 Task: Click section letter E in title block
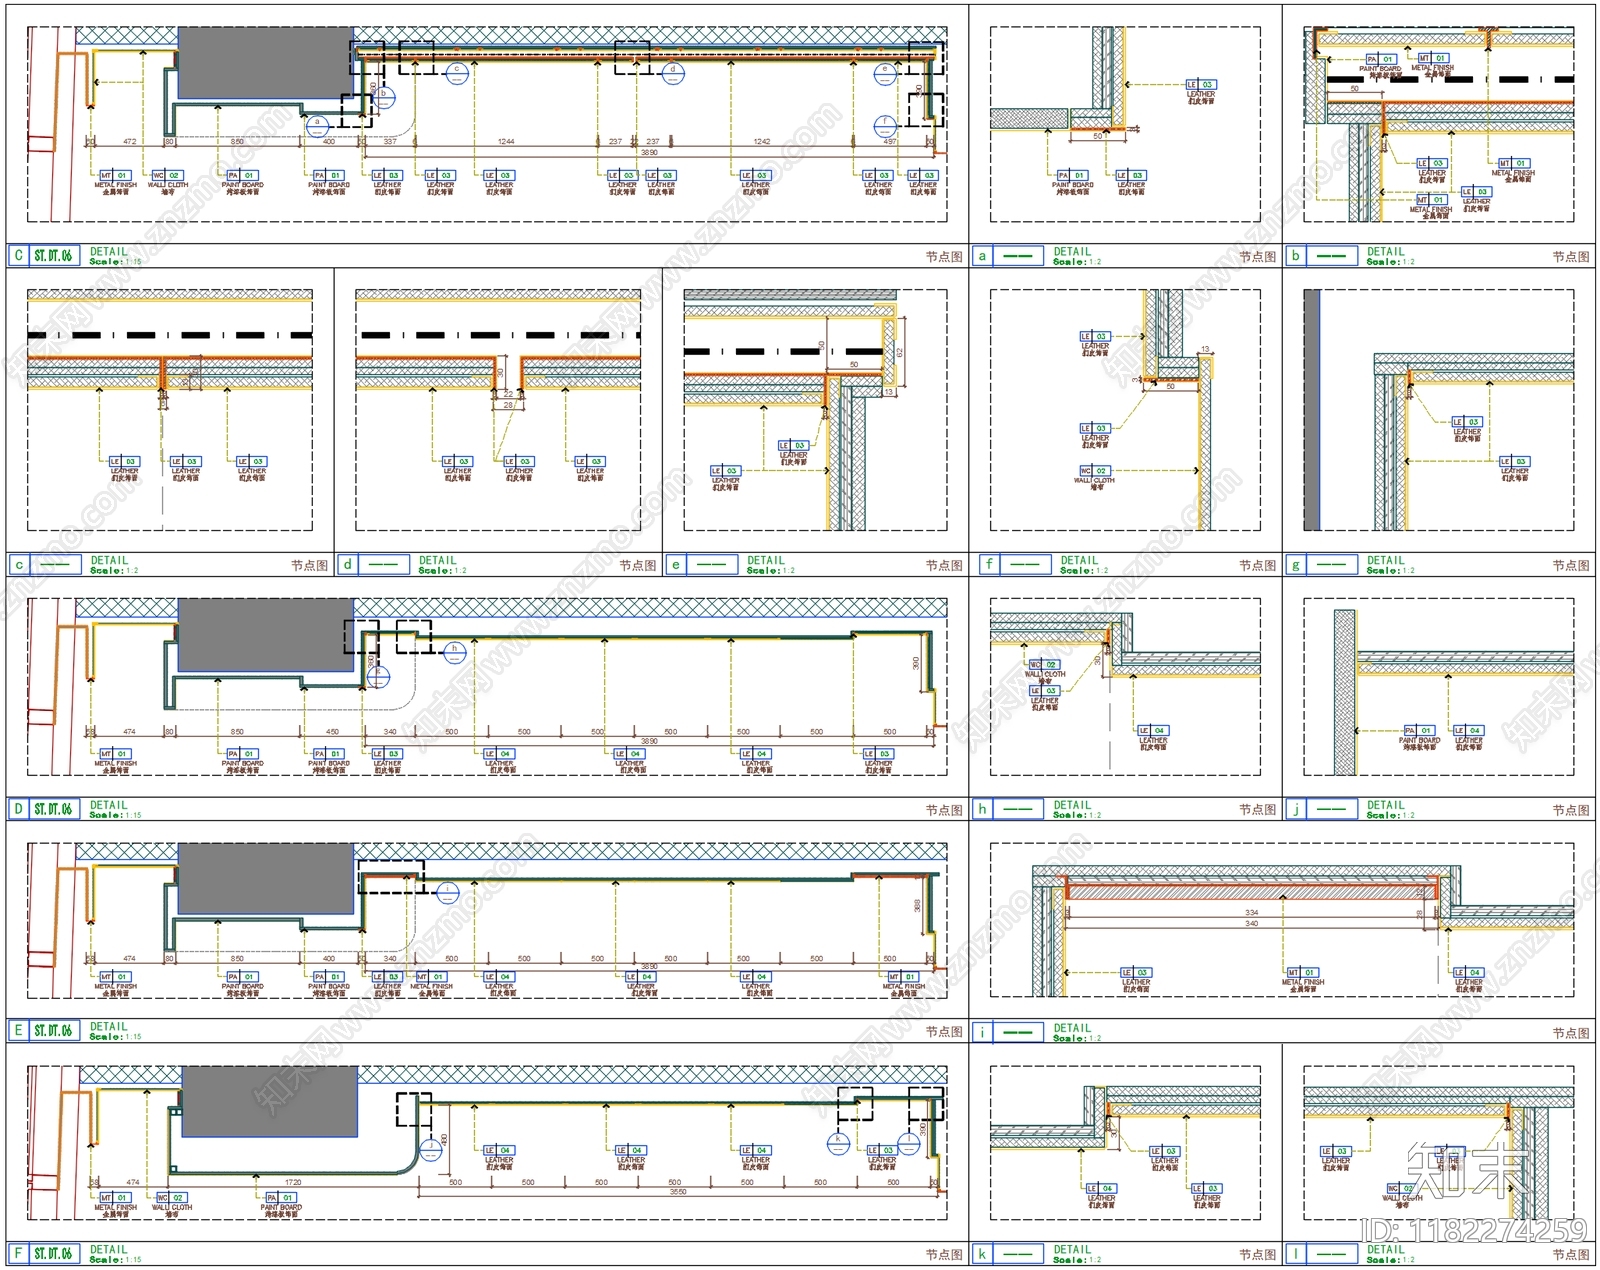coord(18,1030)
